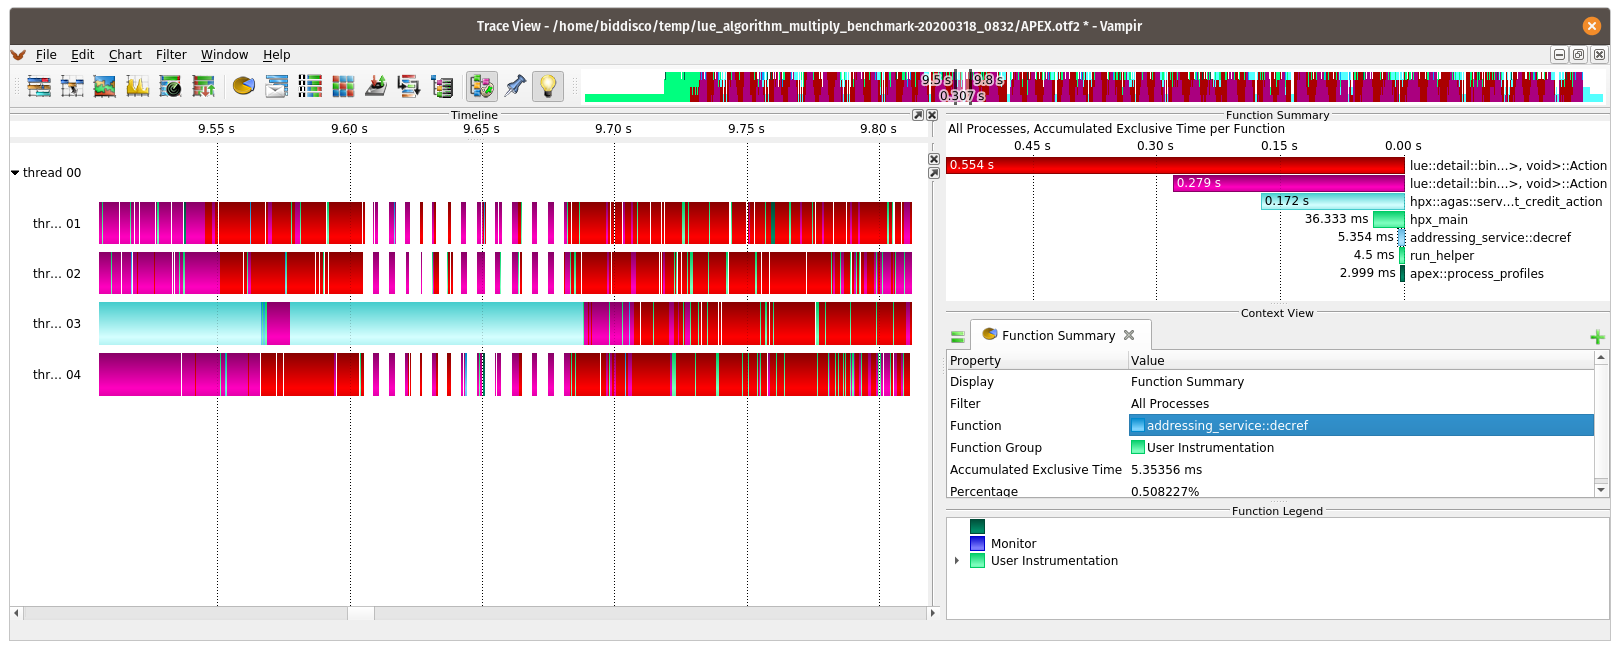
Task: Toggle the Function Legend palette button
Action: pos(481,87)
